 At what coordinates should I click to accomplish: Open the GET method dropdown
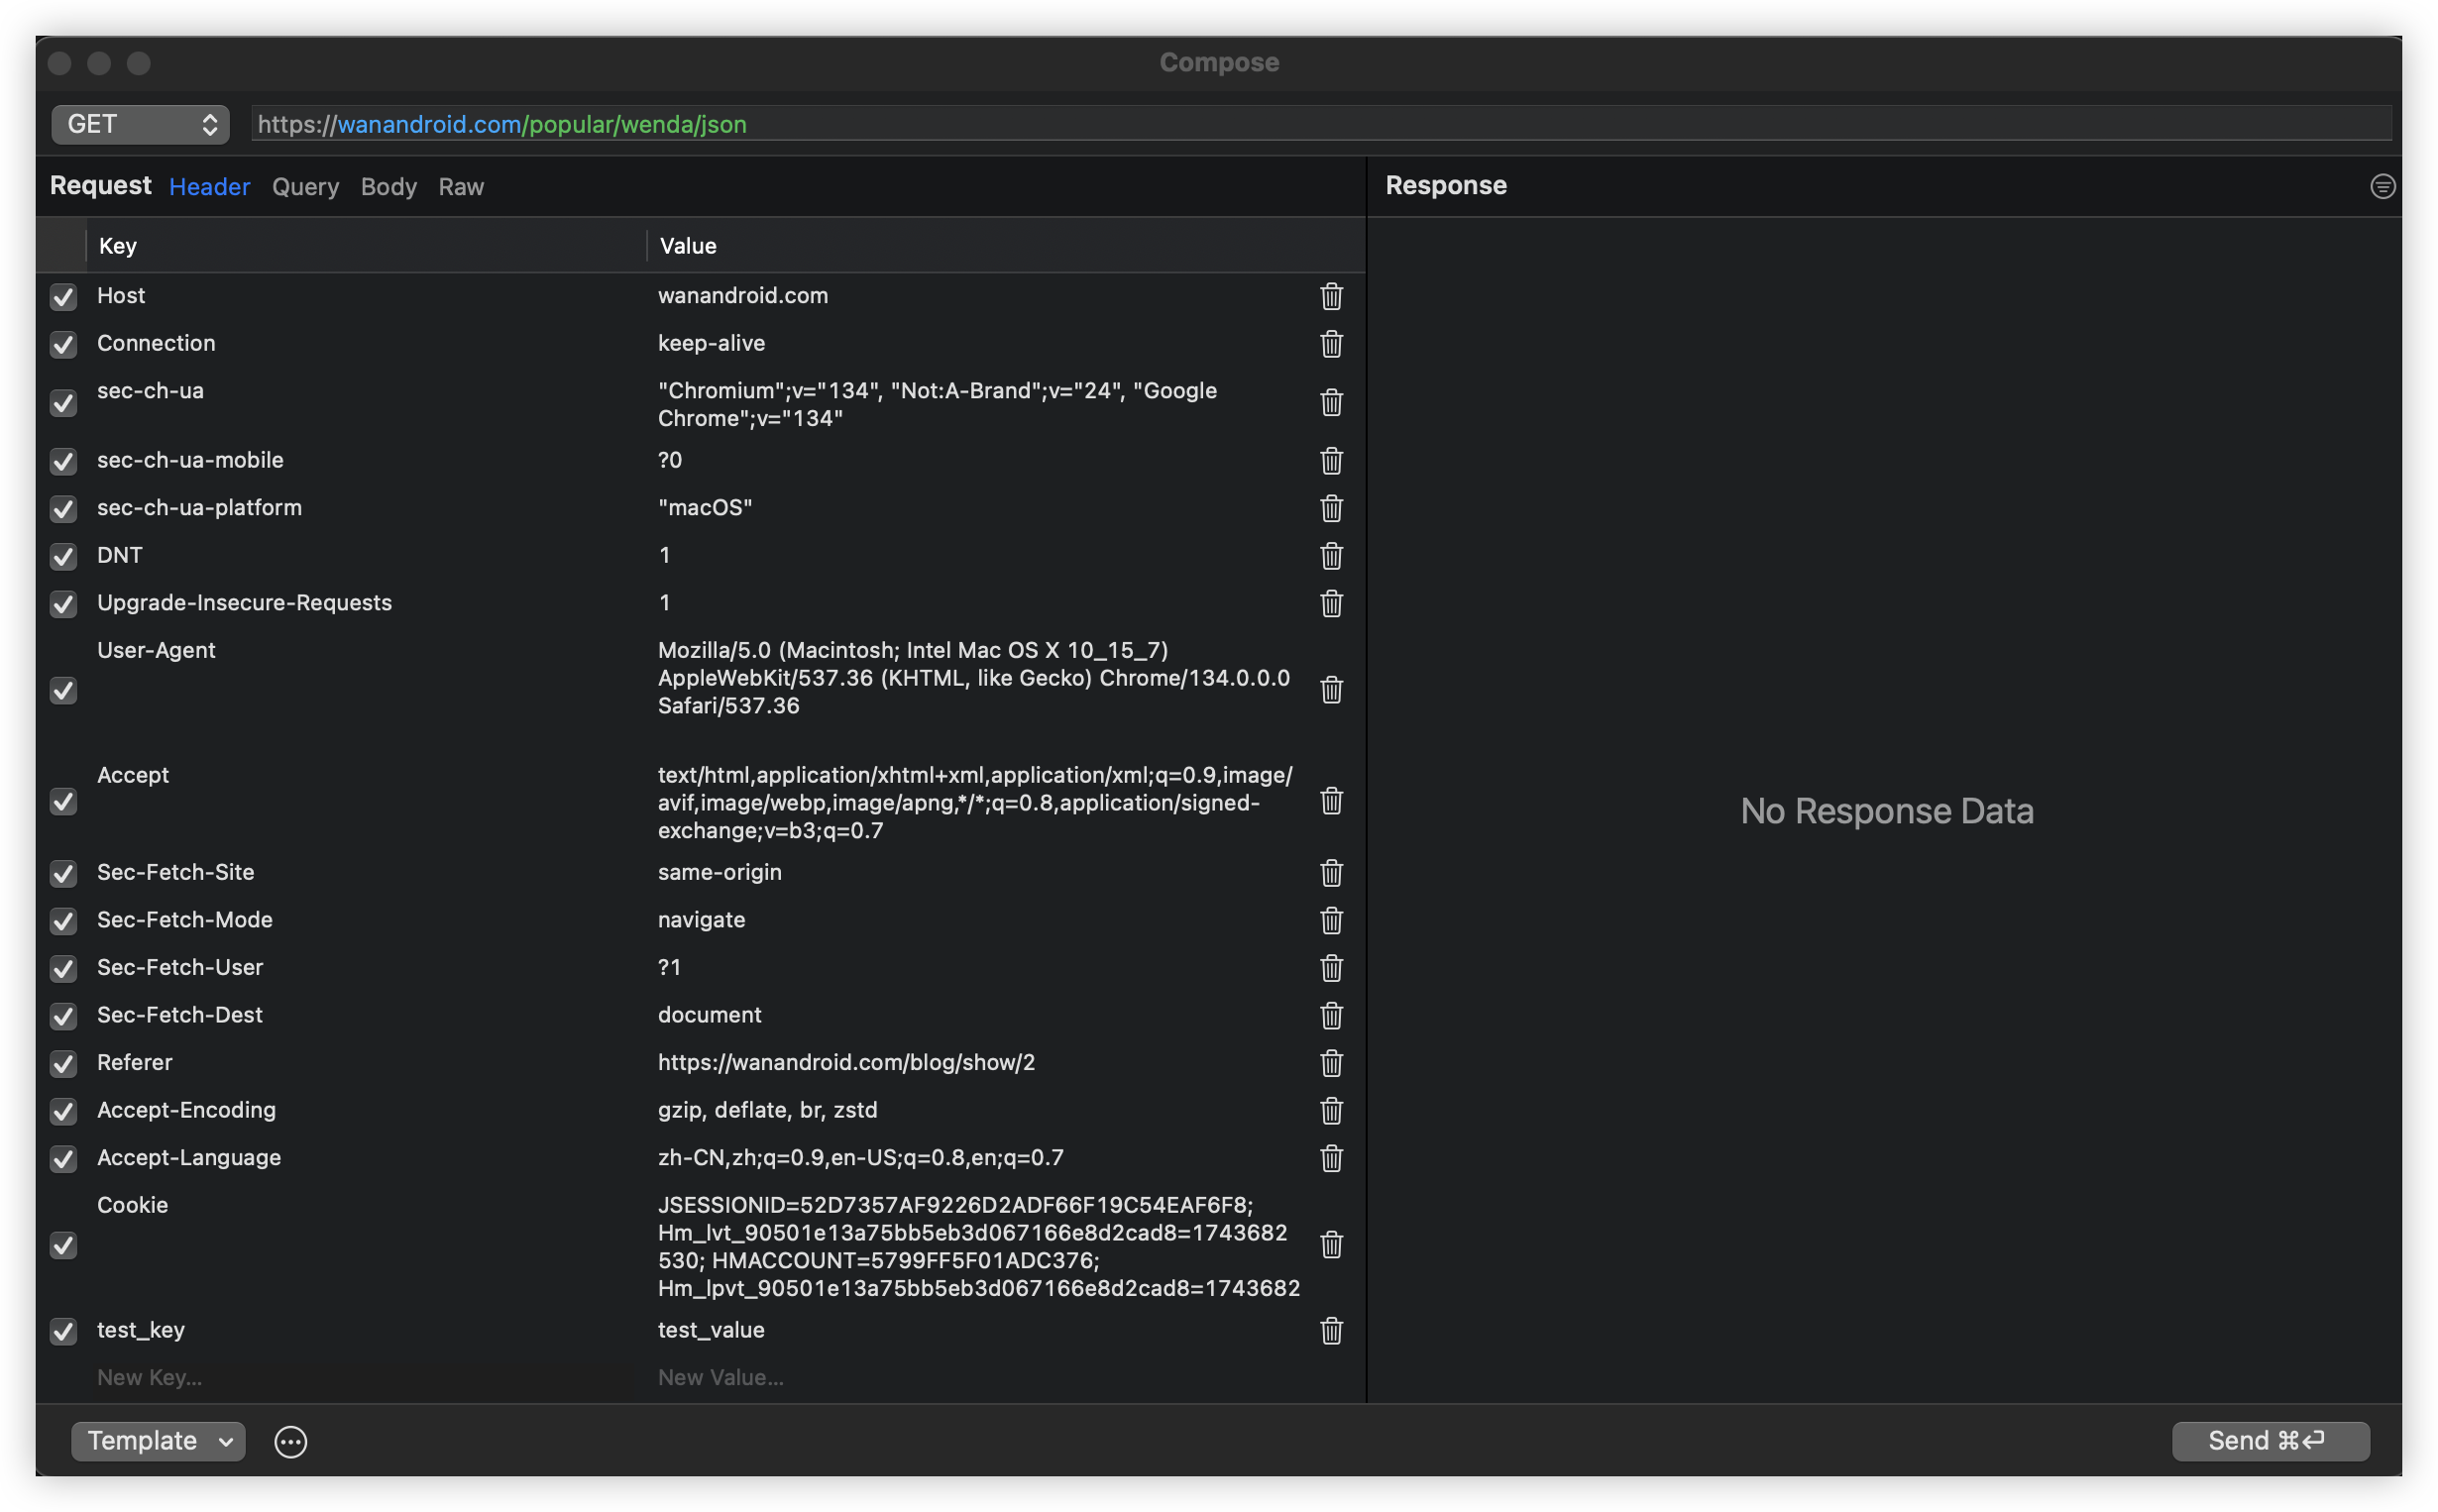(140, 124)
